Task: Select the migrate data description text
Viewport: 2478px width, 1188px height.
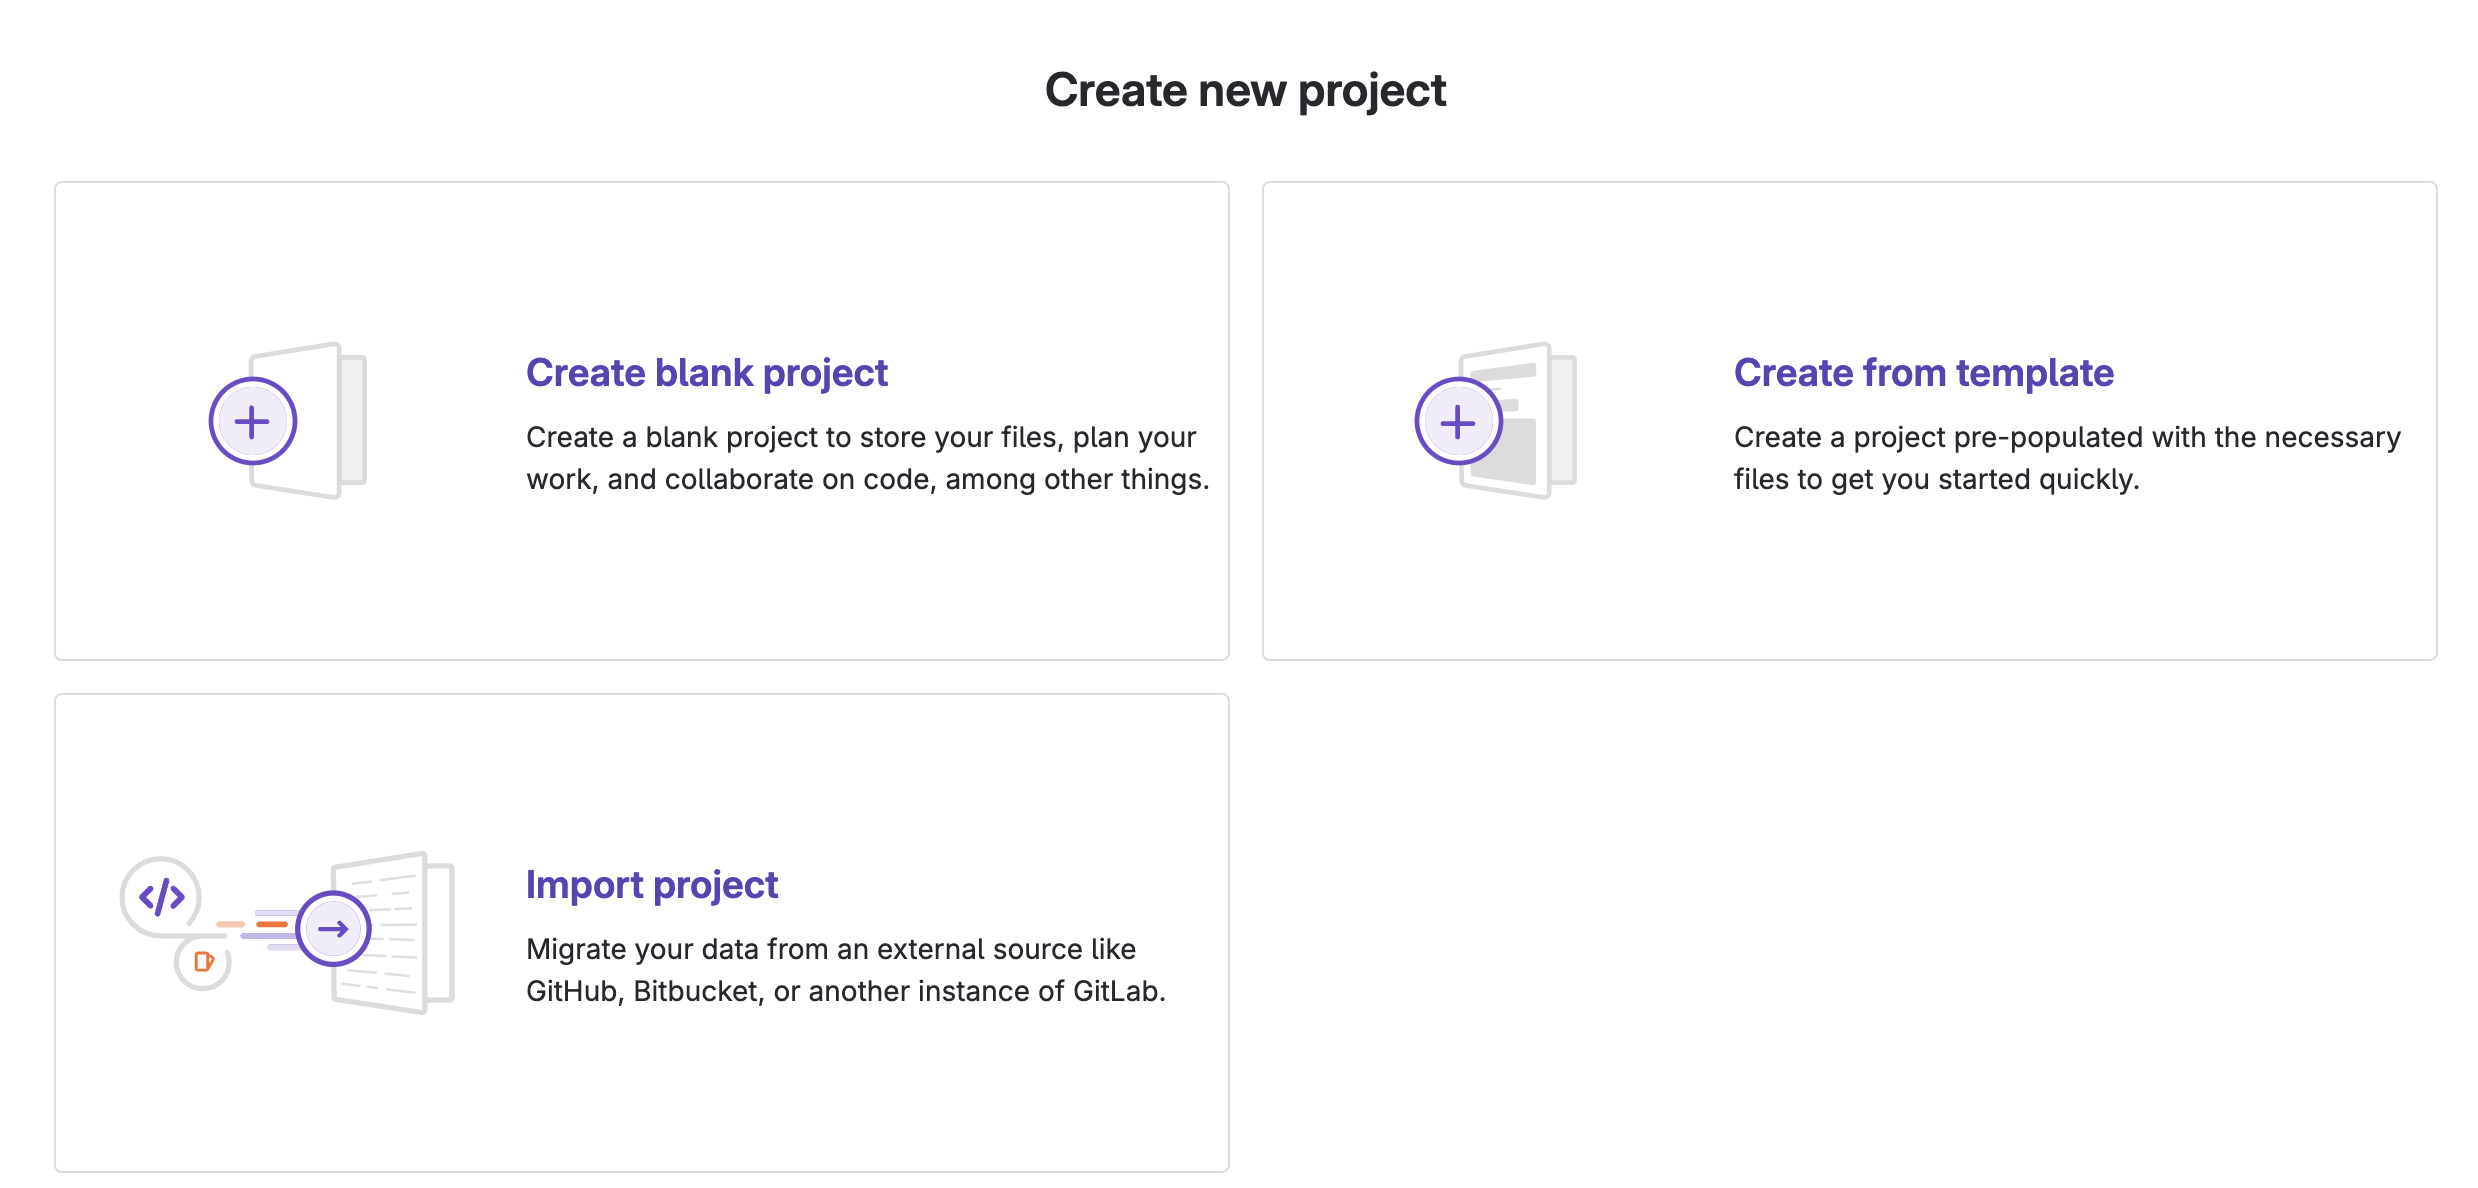Action: coord(846,970)
